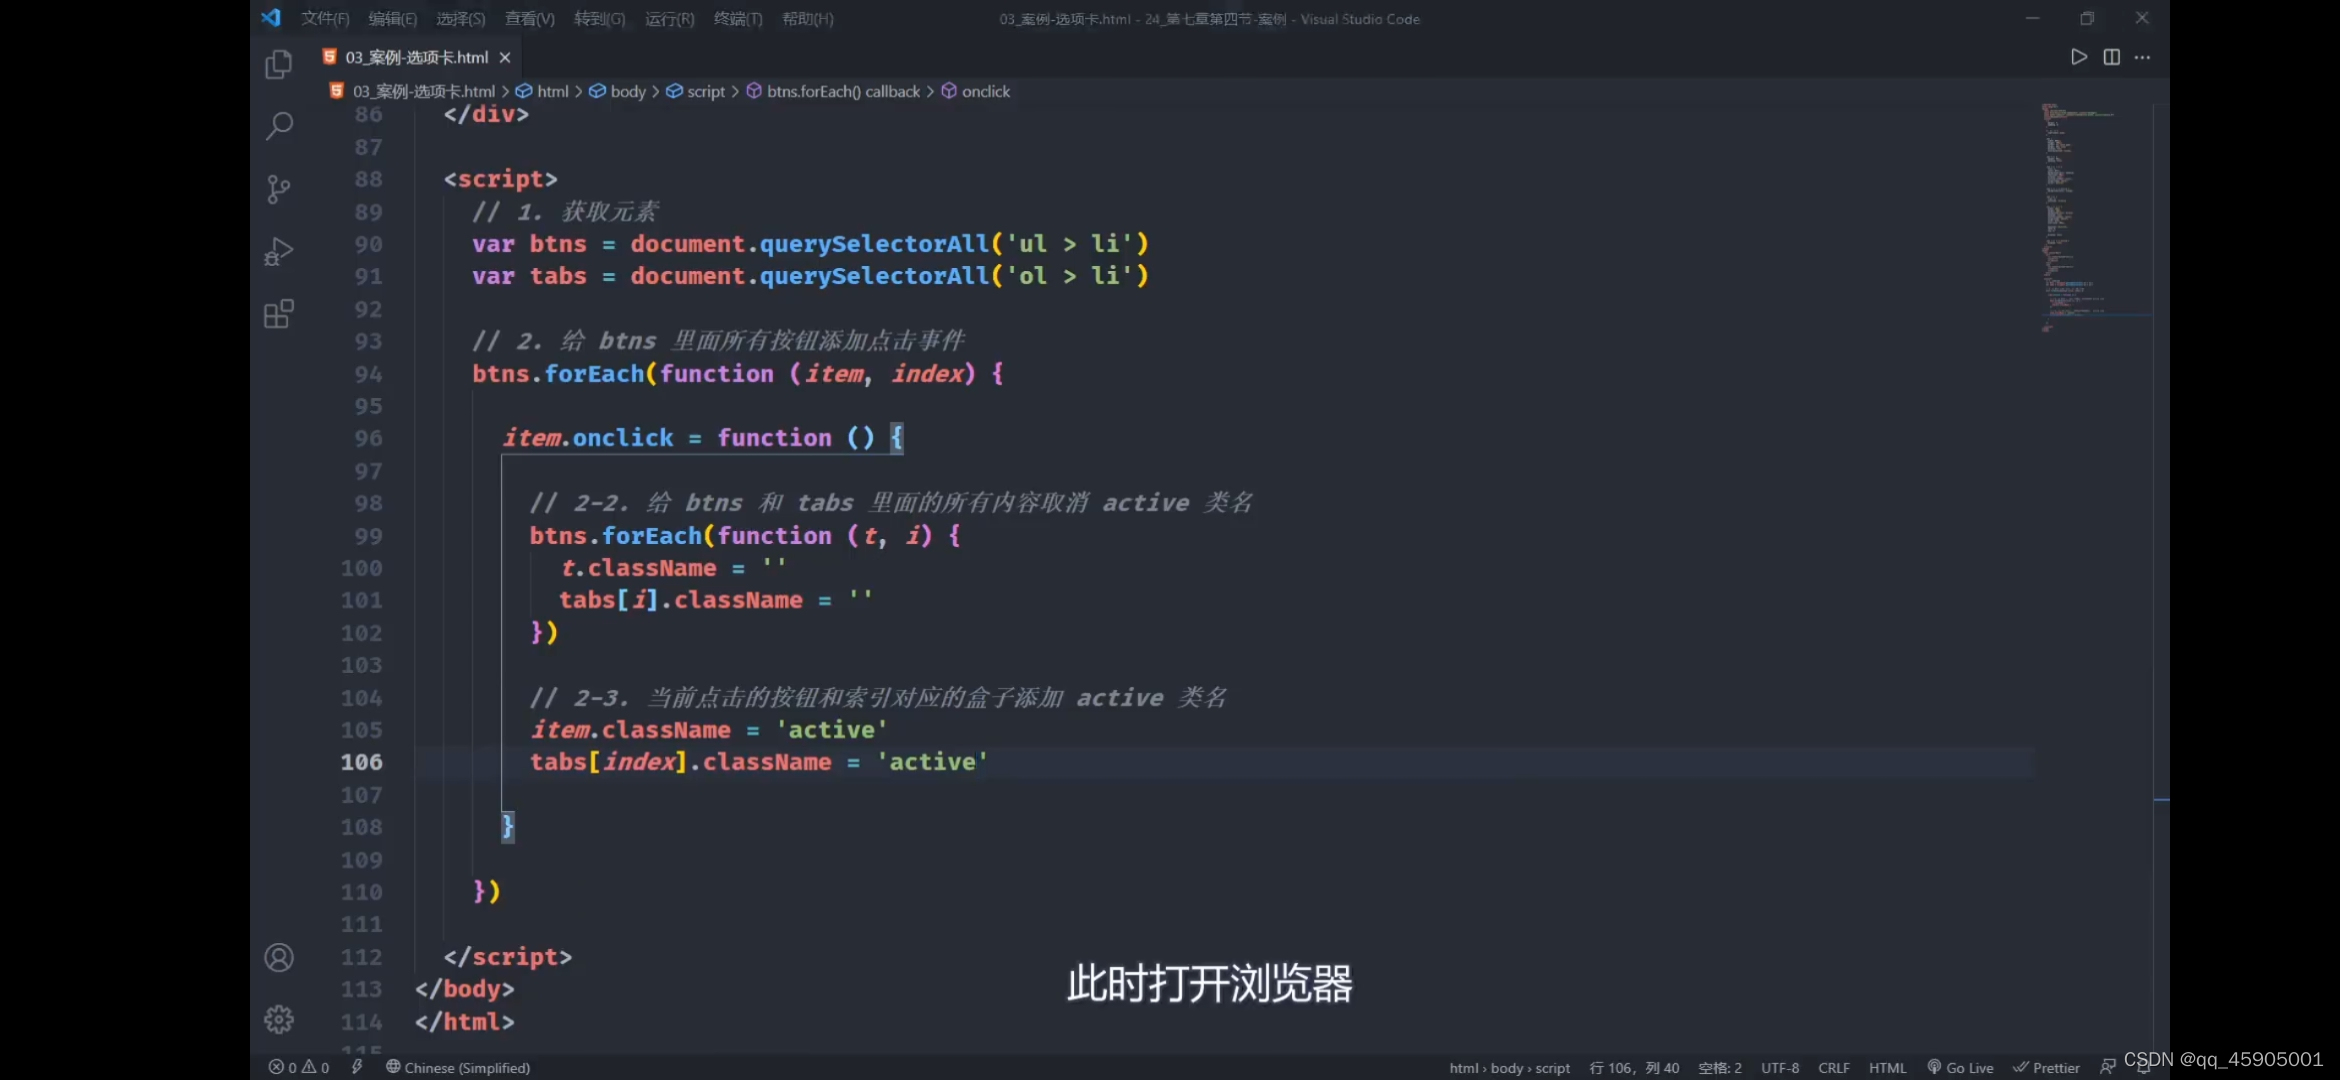This screenshot has height=1080, width=2340.
Task: Open the Source Control icon
Action: 278,189
